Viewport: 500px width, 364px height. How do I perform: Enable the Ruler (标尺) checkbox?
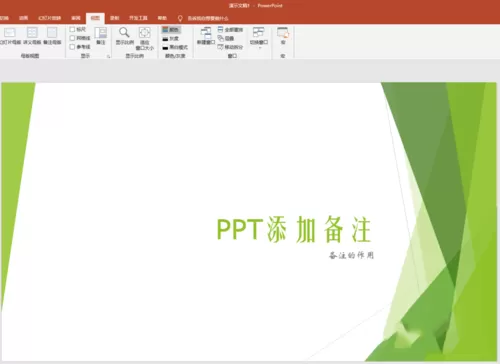pyautogui.click(x=72, y=29)
